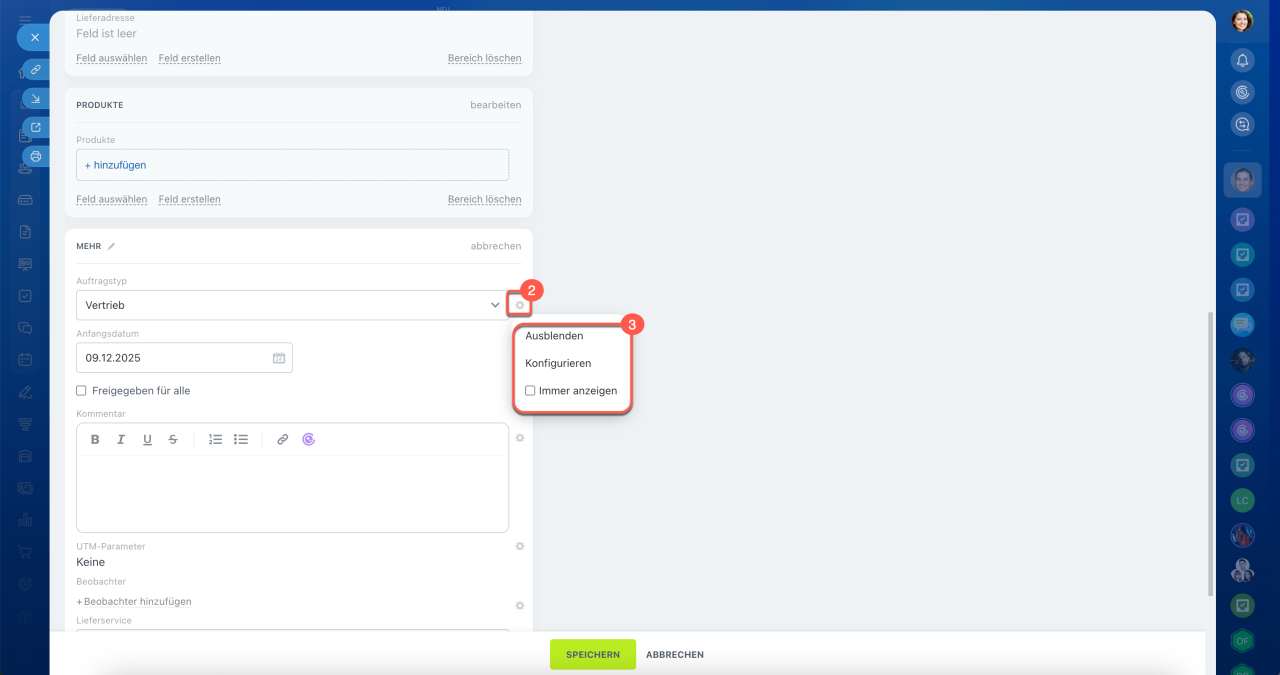Click Bereich löschen under Lieferadresse
The width and height of the screenshot is (1280, 675).
[484, 58]
